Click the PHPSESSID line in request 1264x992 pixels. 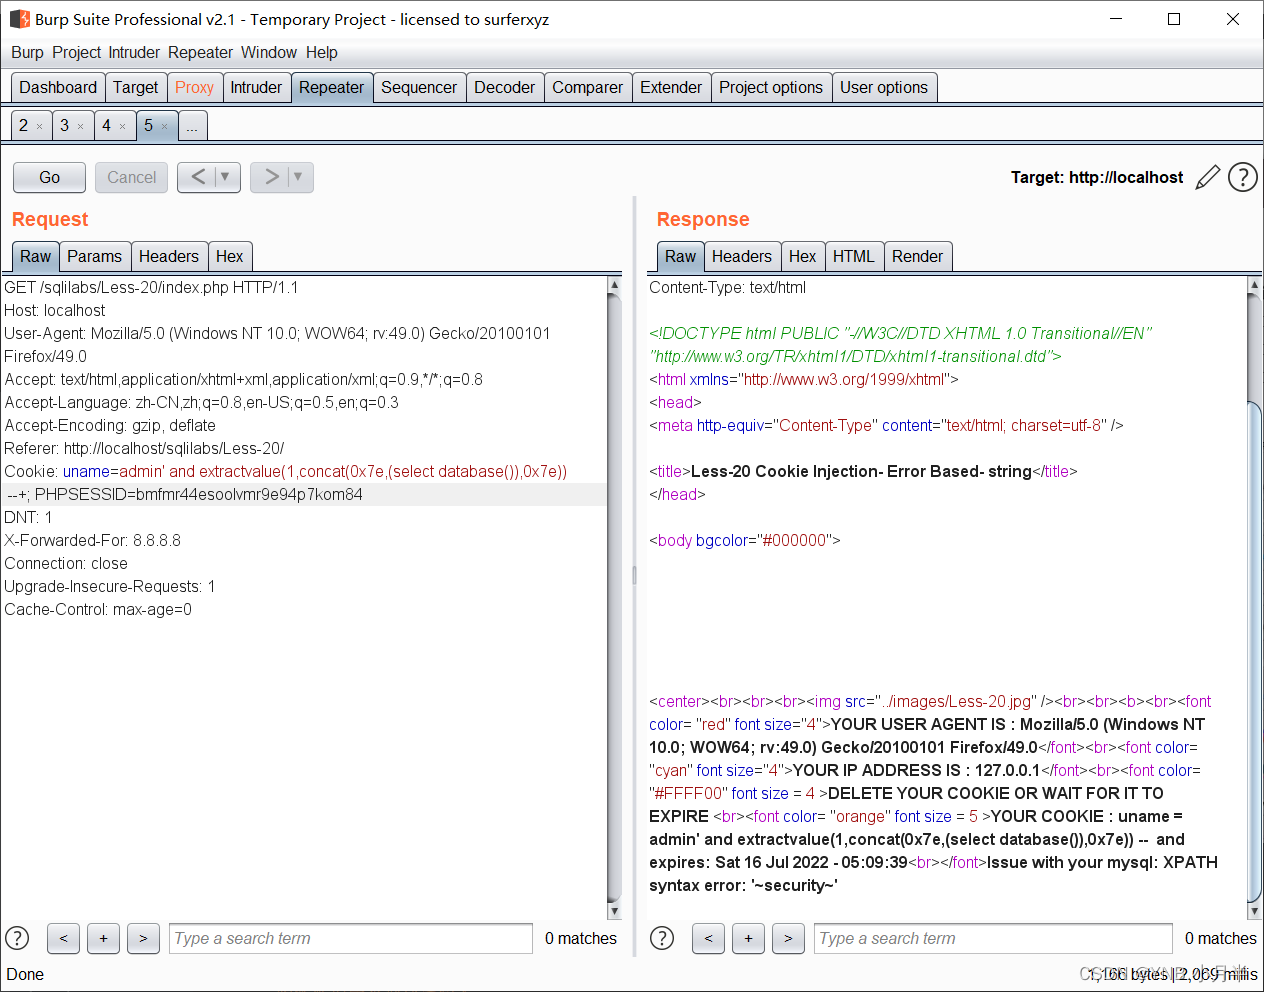coord(185,494)
